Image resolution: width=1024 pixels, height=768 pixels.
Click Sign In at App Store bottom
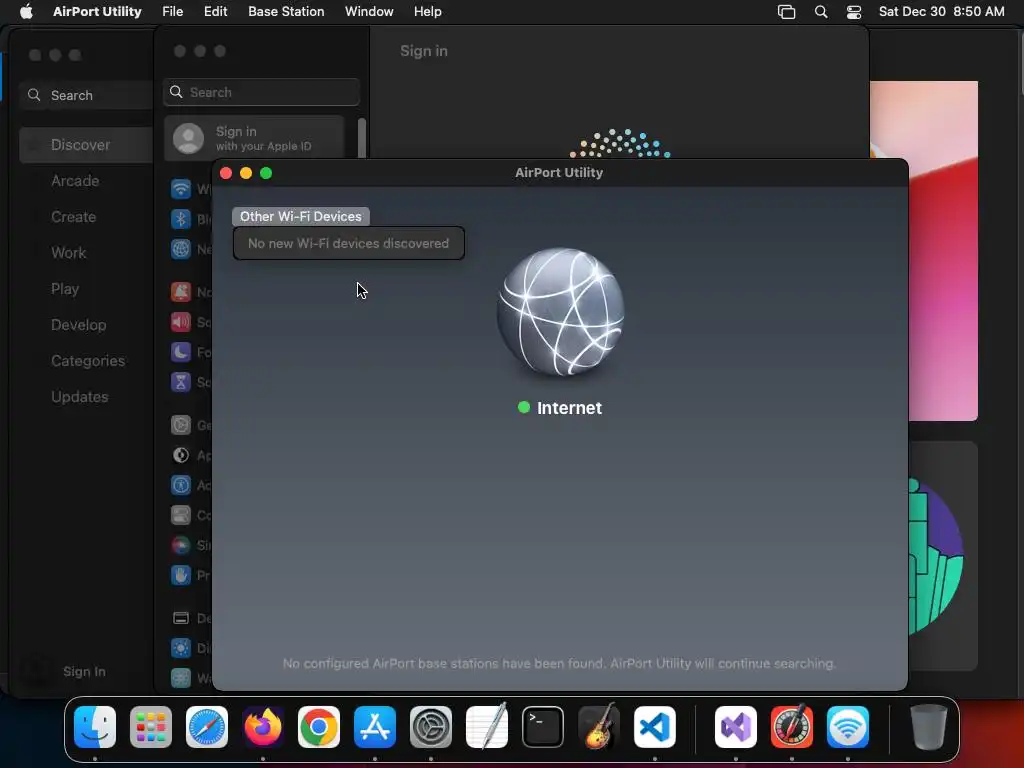click(x=84, y=671)
